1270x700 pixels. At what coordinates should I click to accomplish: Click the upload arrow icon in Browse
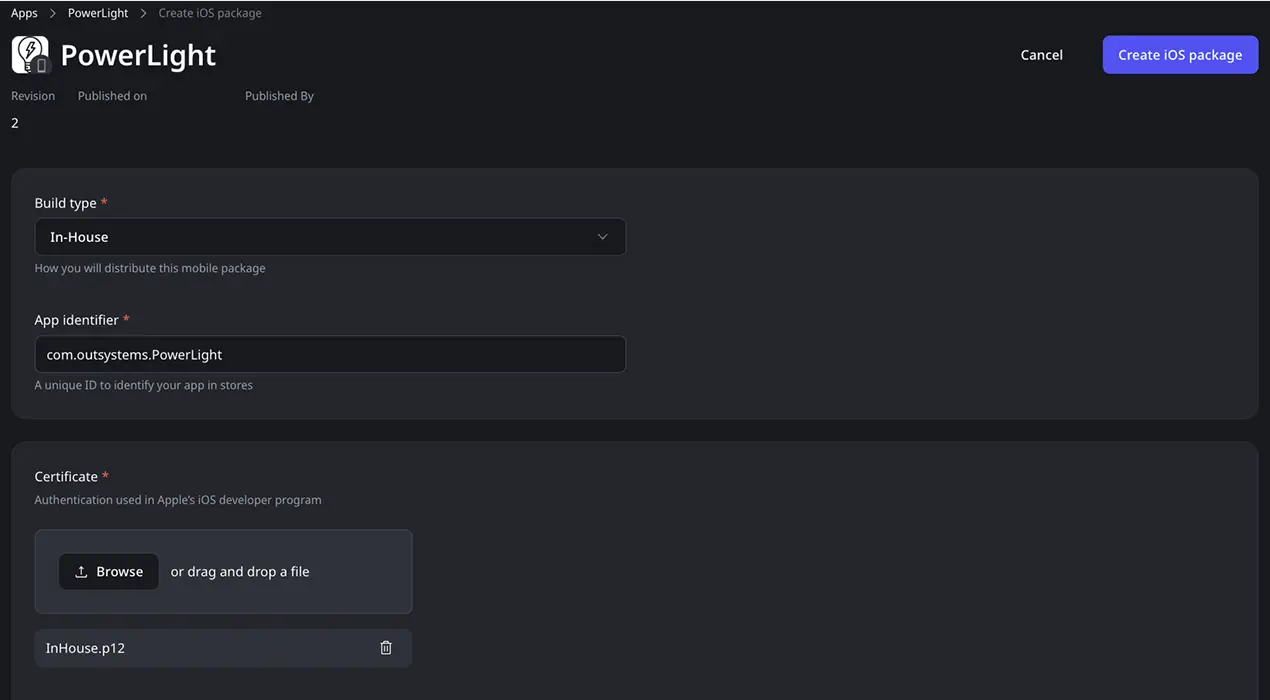pyautogui.click(x=82, y=571)
